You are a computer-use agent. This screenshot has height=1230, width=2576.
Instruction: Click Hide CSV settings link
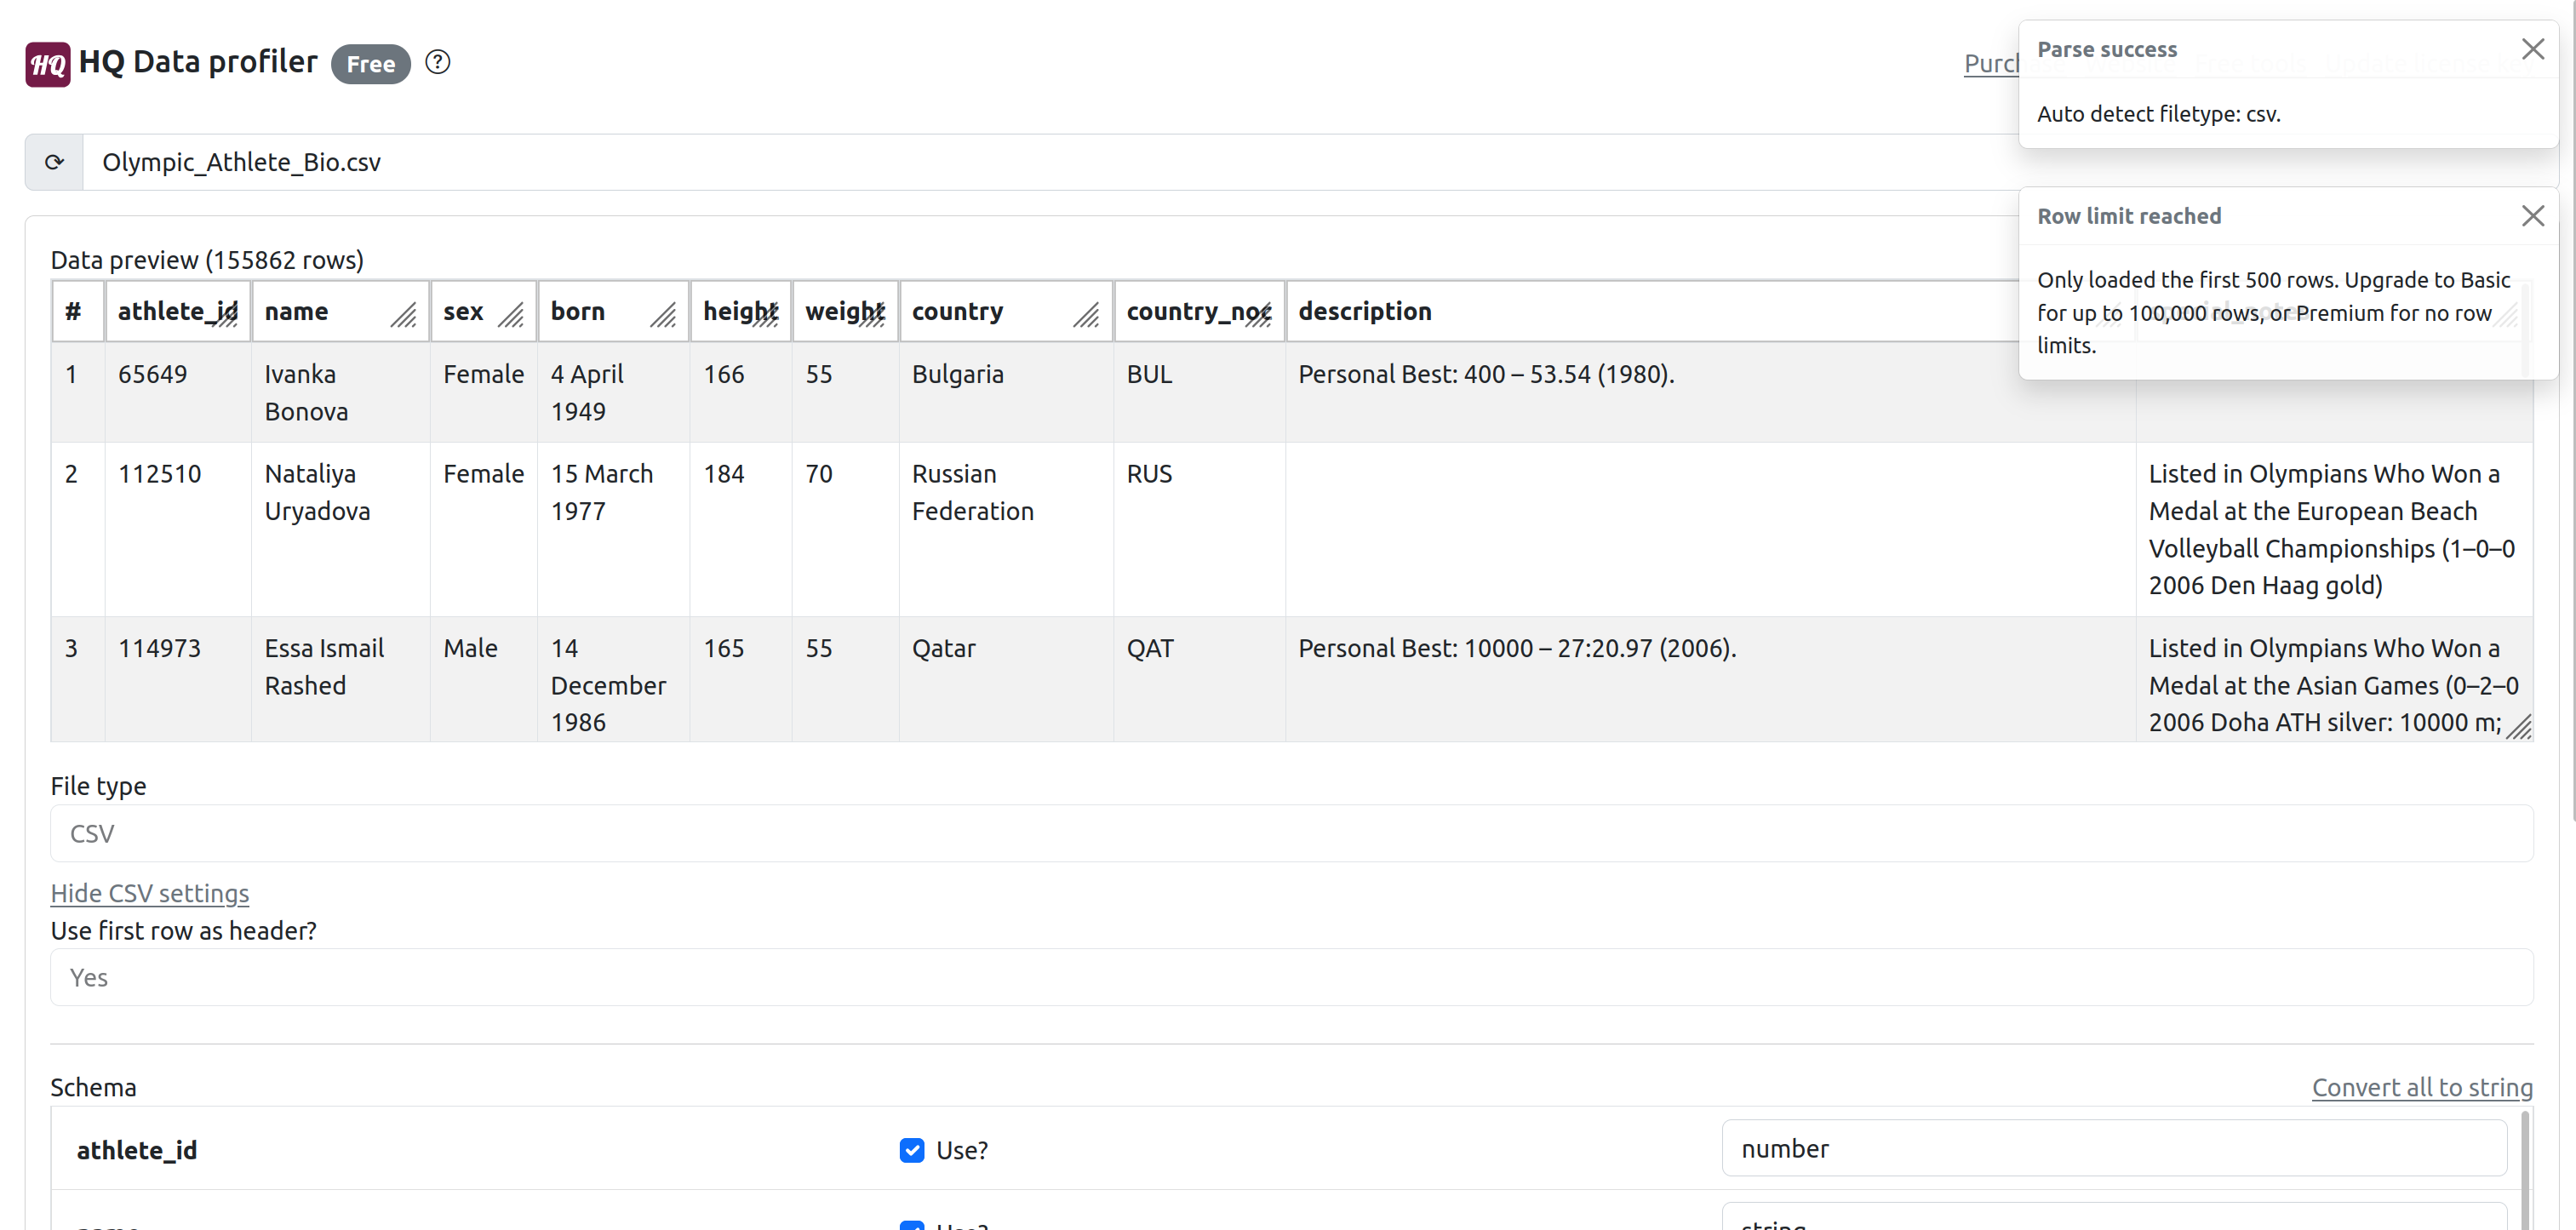[x=150, y=893]
